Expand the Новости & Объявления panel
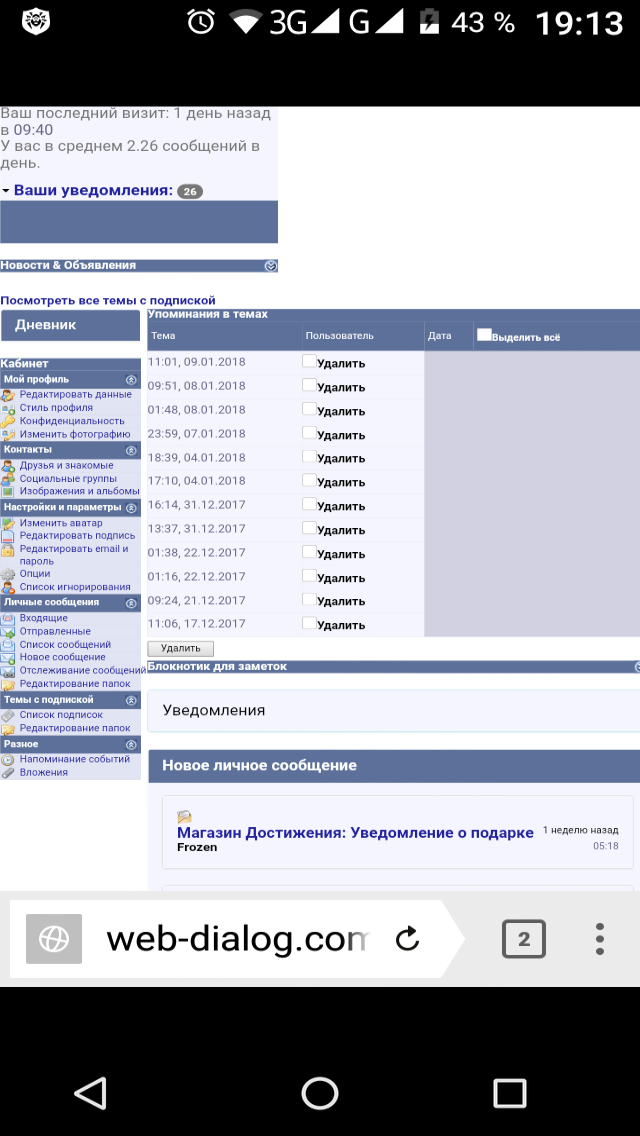This screenshot has width=640, height=1136. (270, 266)
